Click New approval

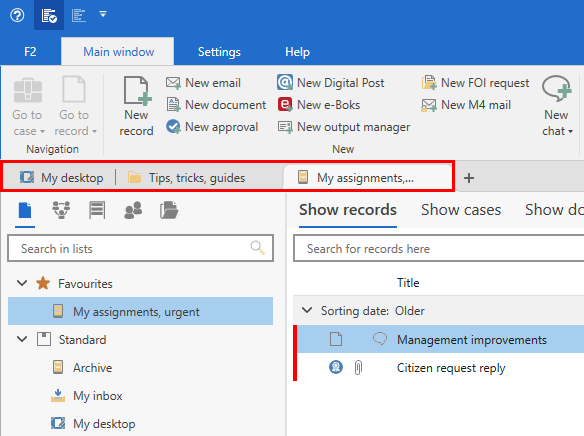(x=212, y=127)
